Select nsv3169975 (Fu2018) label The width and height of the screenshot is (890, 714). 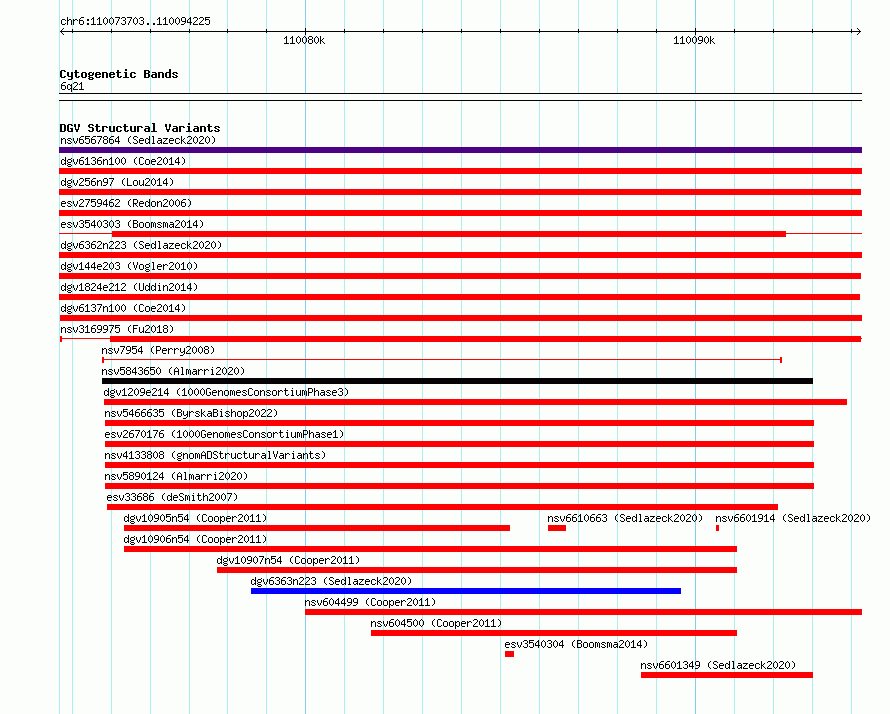point(117,329)
